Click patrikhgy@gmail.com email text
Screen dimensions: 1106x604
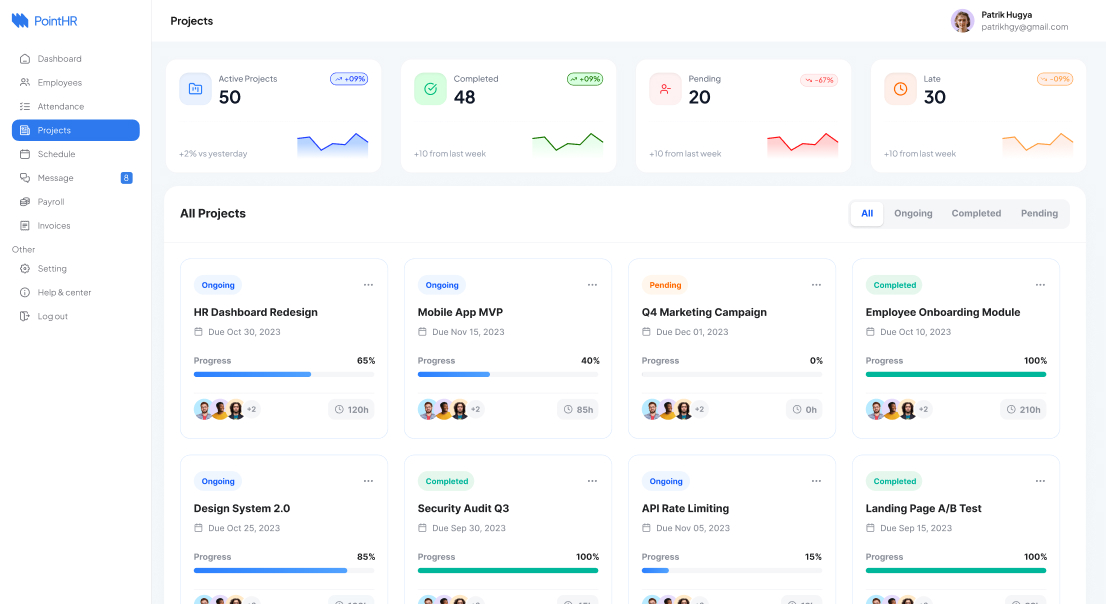point(1024,28)
